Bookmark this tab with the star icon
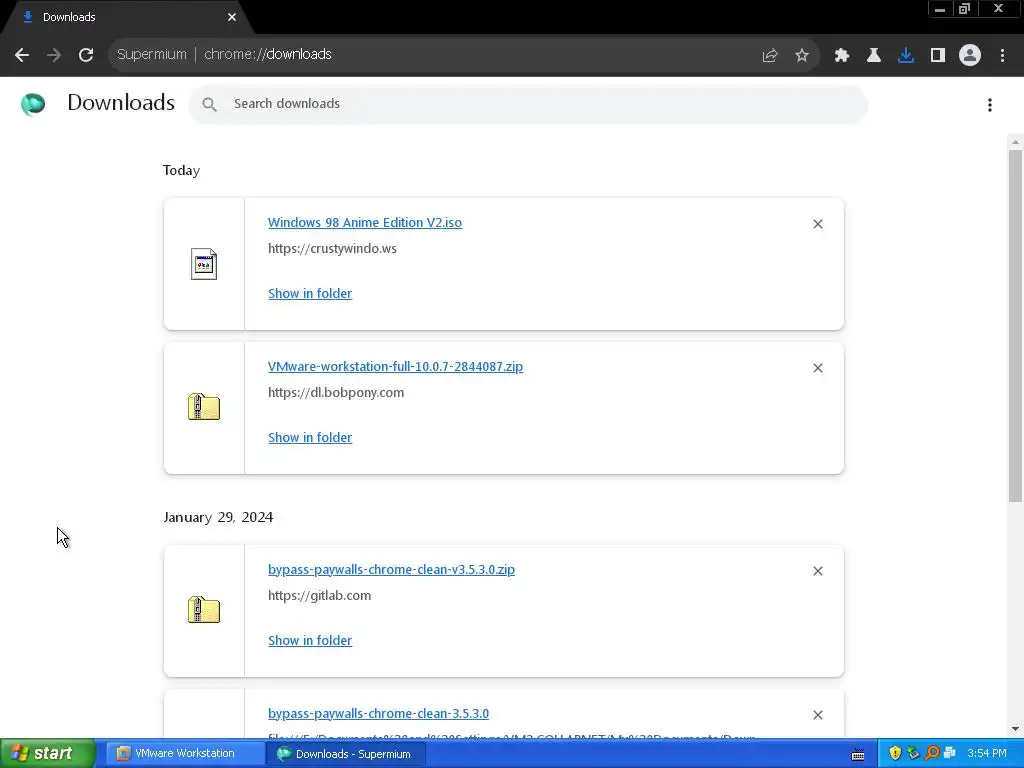This screenshot has width=1024, height=768. tap(802, 56)
